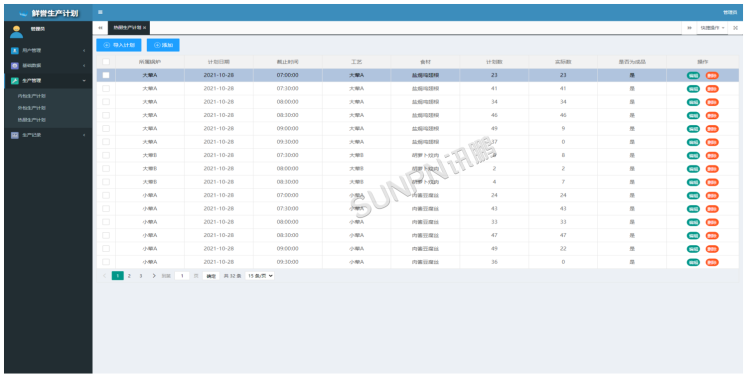
Task: Click the fullscreen icon at top right
Action: [x=736, y=28]
